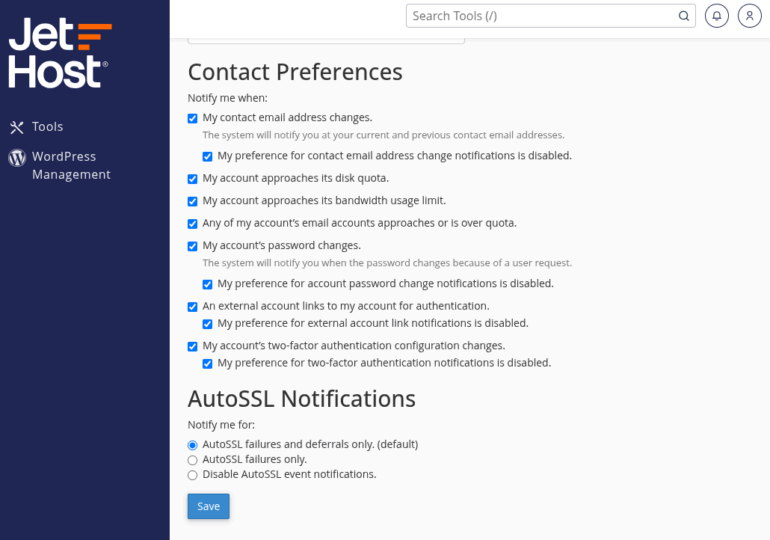Click the search magnifier icon
Screen dimensions: 770x540
(x=684, y=16)
